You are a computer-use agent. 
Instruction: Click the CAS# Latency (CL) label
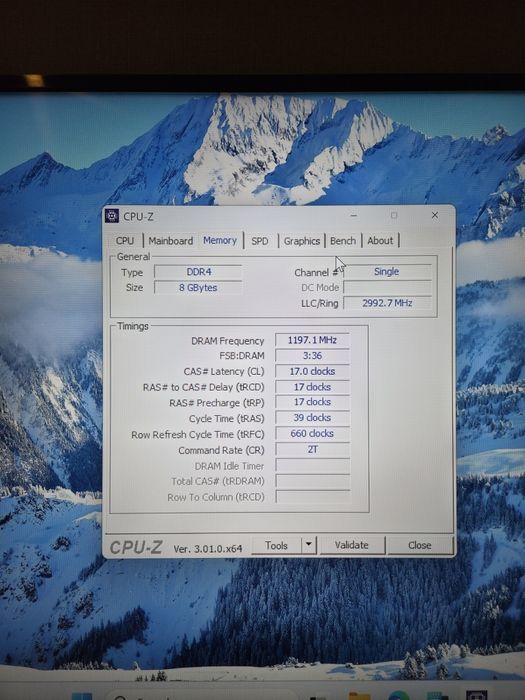pyautogui.click(x=224, y=371)
